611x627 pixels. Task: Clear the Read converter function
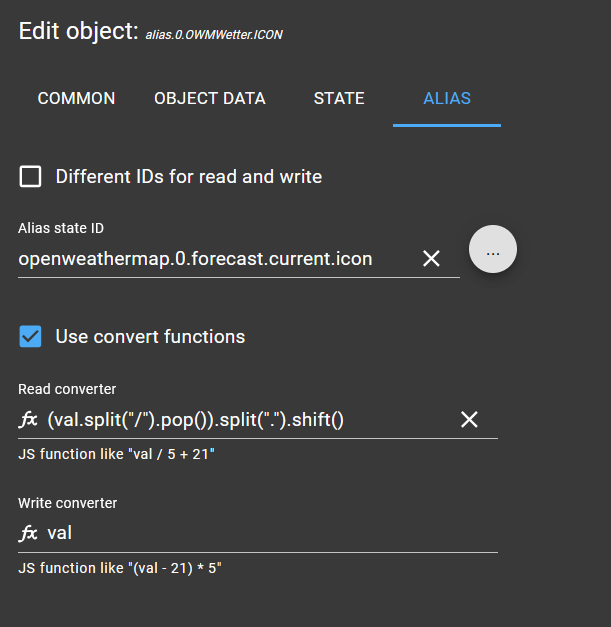click(469, 419)
